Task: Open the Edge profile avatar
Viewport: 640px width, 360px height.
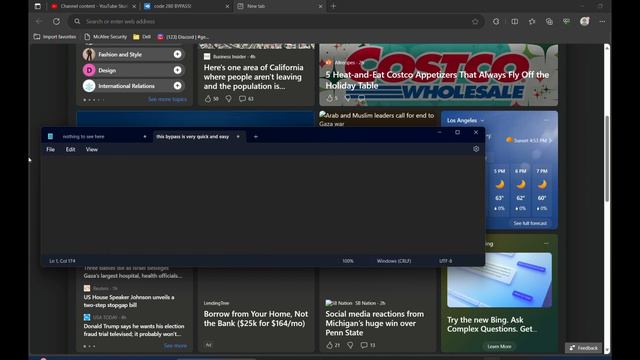Action: pos(584,21)
